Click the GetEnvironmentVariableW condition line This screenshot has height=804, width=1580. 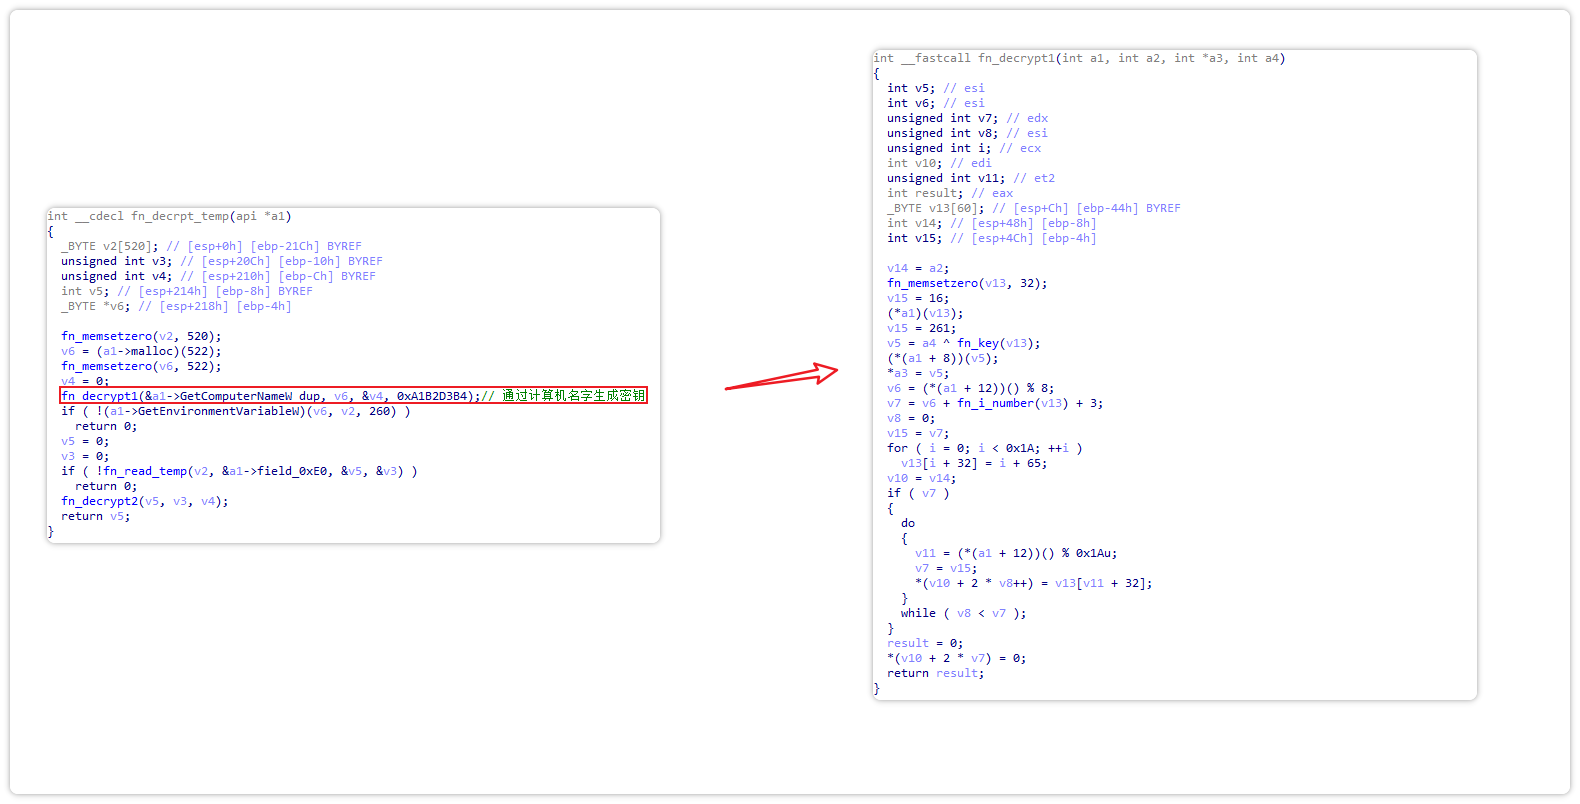[x=235, y=411]
